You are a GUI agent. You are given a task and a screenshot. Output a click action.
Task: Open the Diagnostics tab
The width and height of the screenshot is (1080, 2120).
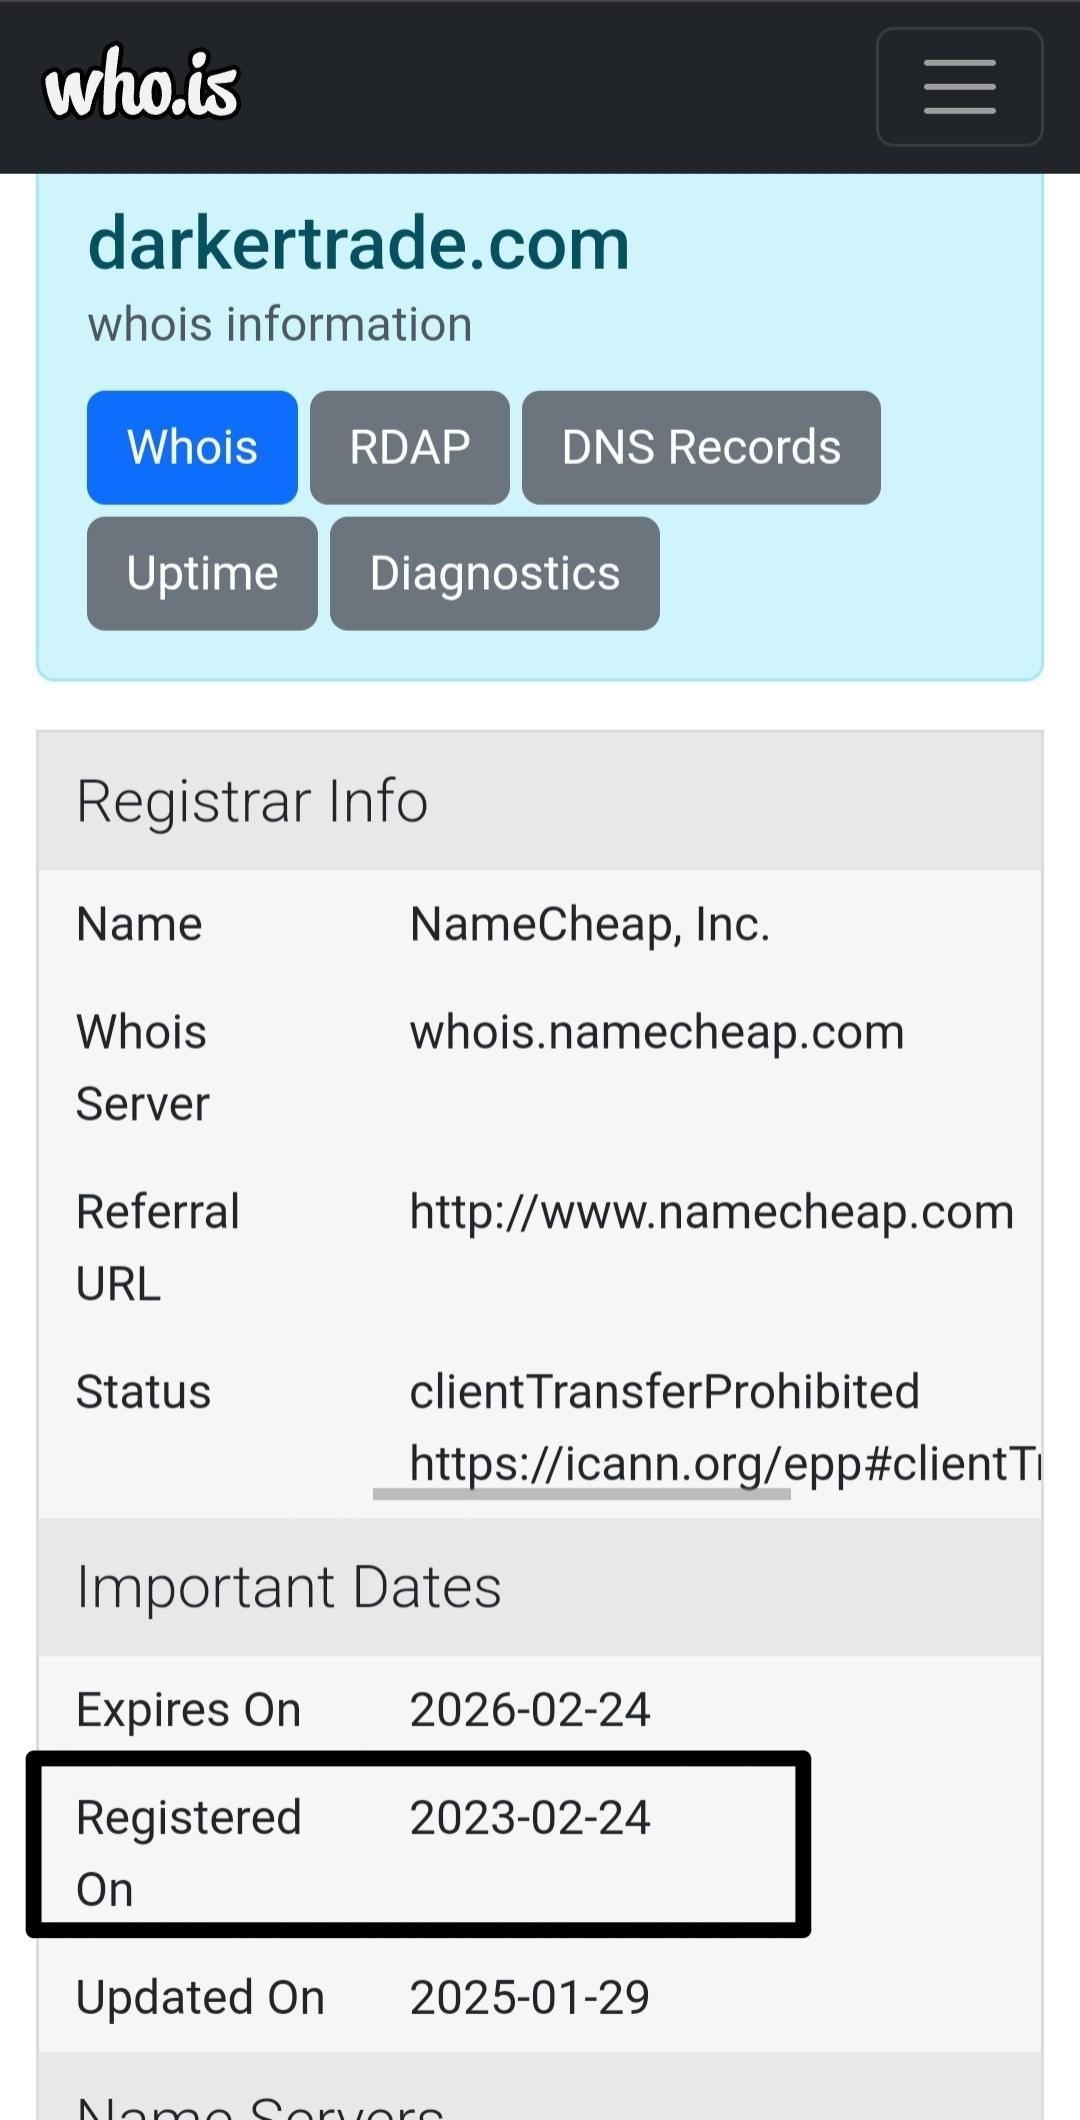(x=495, y=573)
